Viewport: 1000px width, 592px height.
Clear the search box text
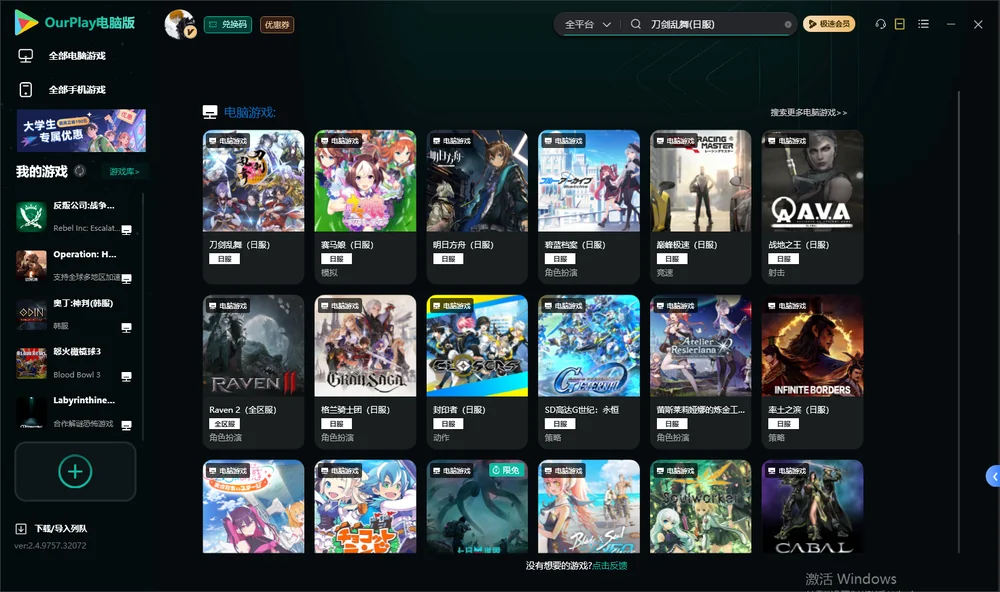tap(788, 25)
